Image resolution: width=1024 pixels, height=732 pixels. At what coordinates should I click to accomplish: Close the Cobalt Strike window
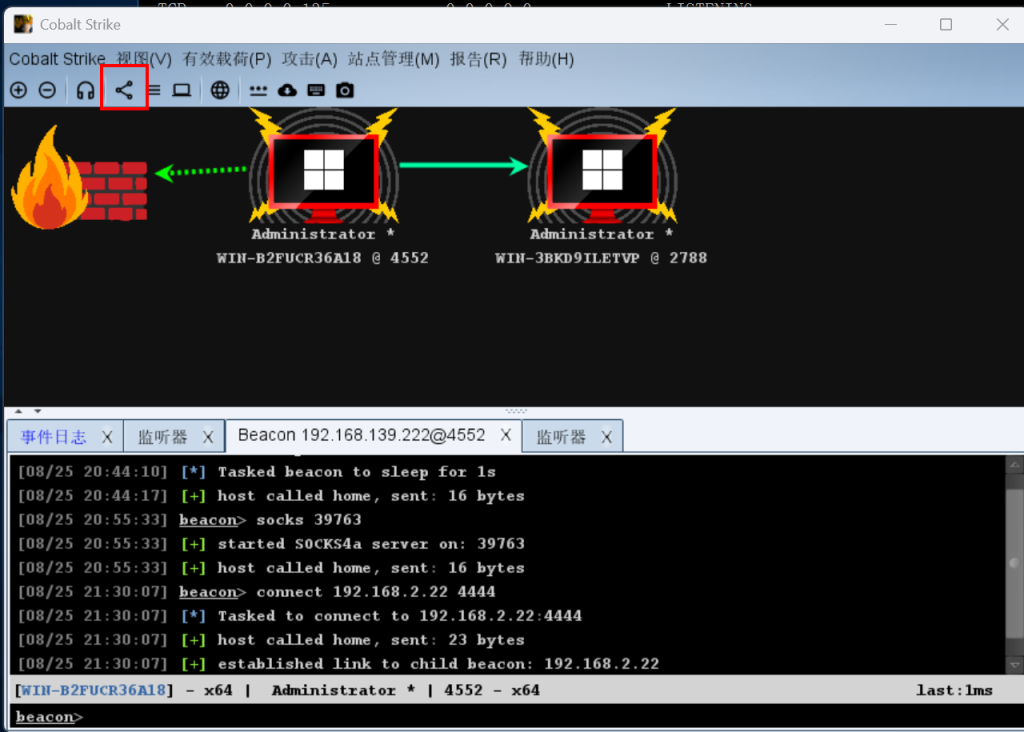coord(1002,24)
